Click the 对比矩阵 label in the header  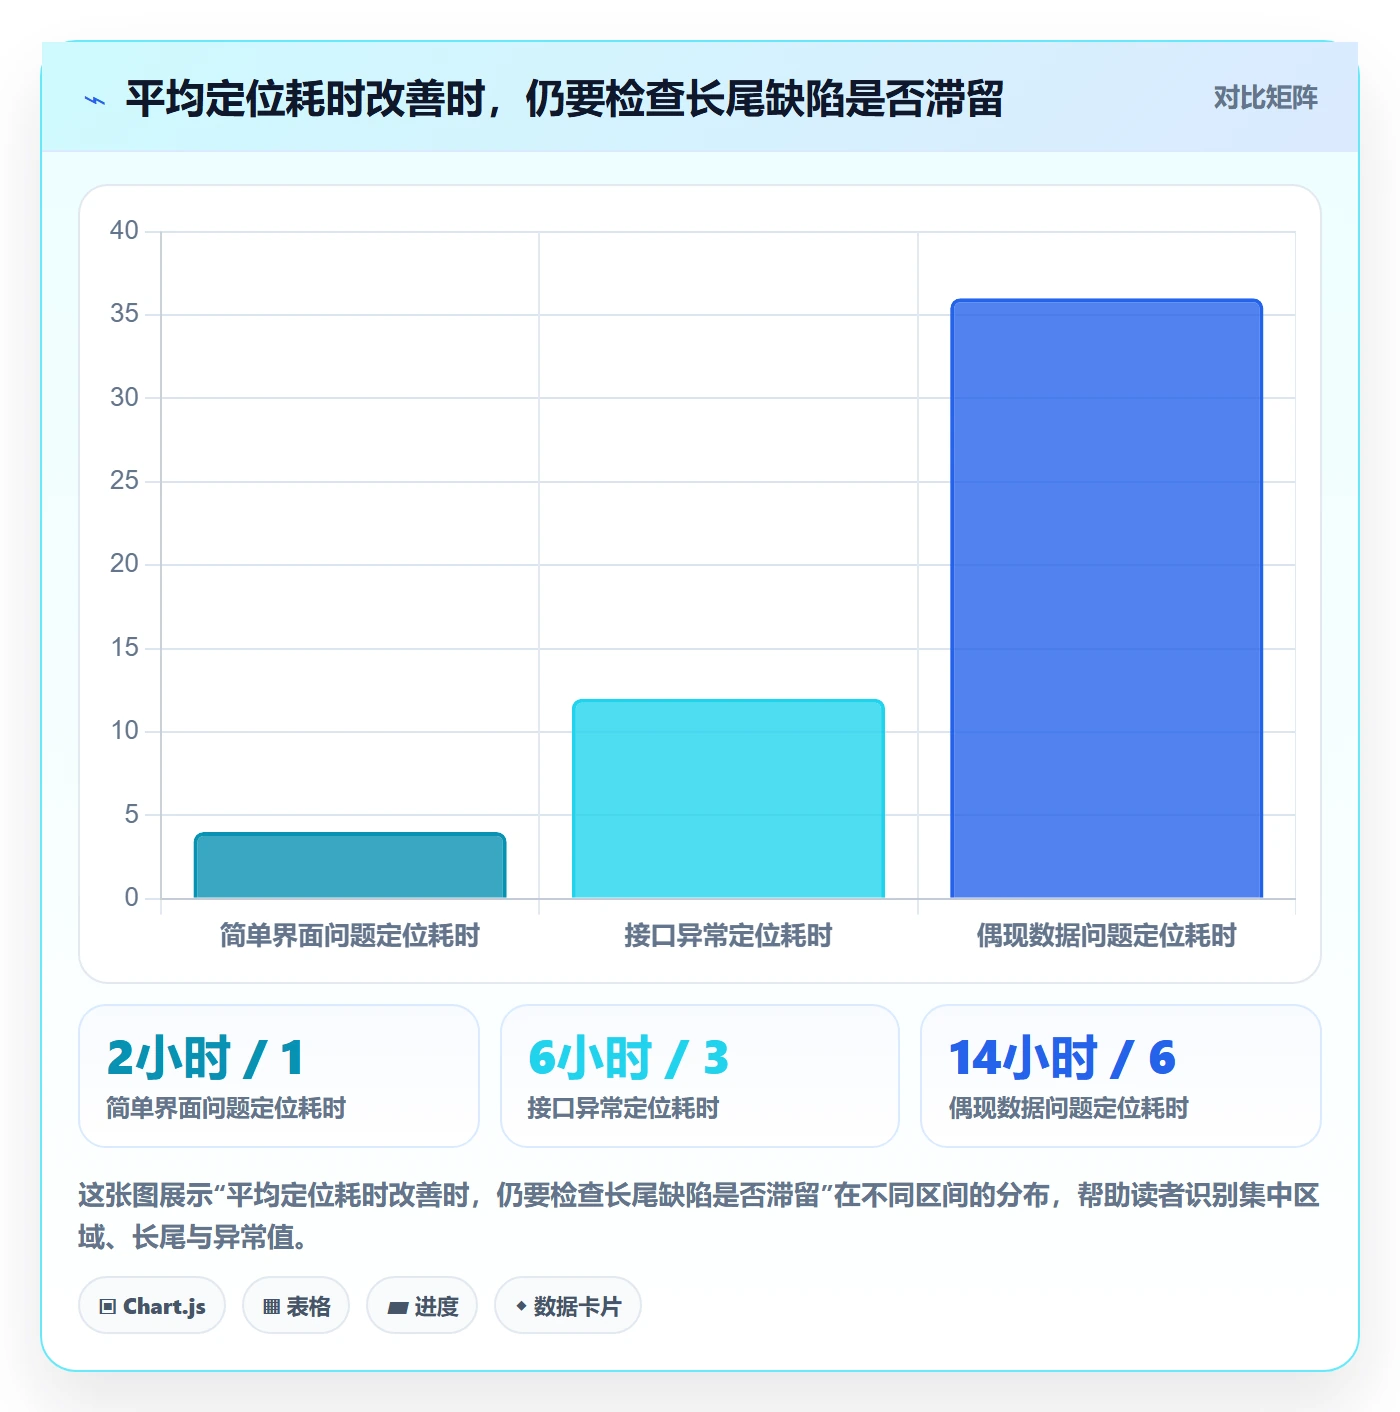1266,98
